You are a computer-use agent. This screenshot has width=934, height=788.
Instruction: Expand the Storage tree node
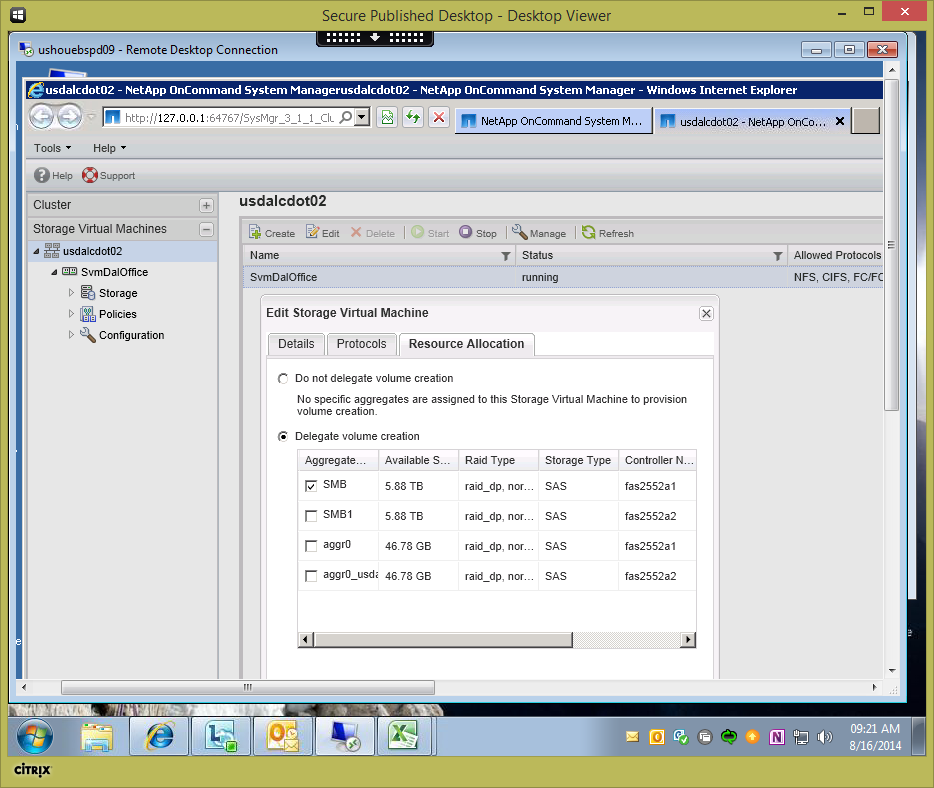point(71,293)
